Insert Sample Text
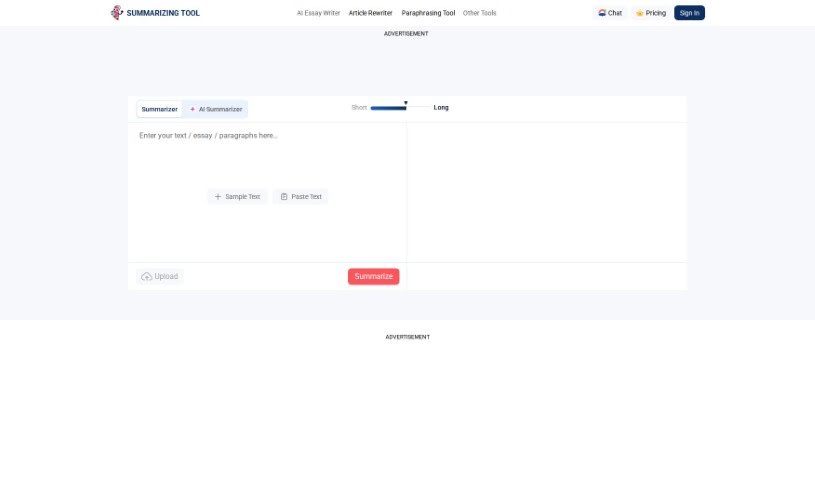Viewport: 815px width, 480px height. (x=238, y=197)
